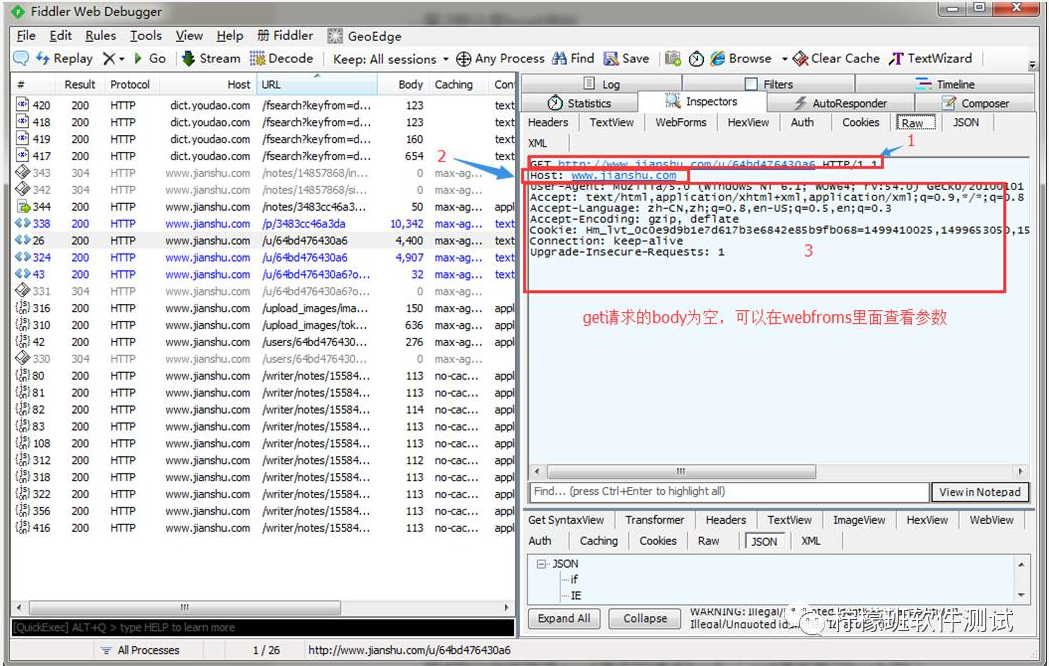
Task: Click the All Processes status bar filter
Action: [x=140, y=650]
